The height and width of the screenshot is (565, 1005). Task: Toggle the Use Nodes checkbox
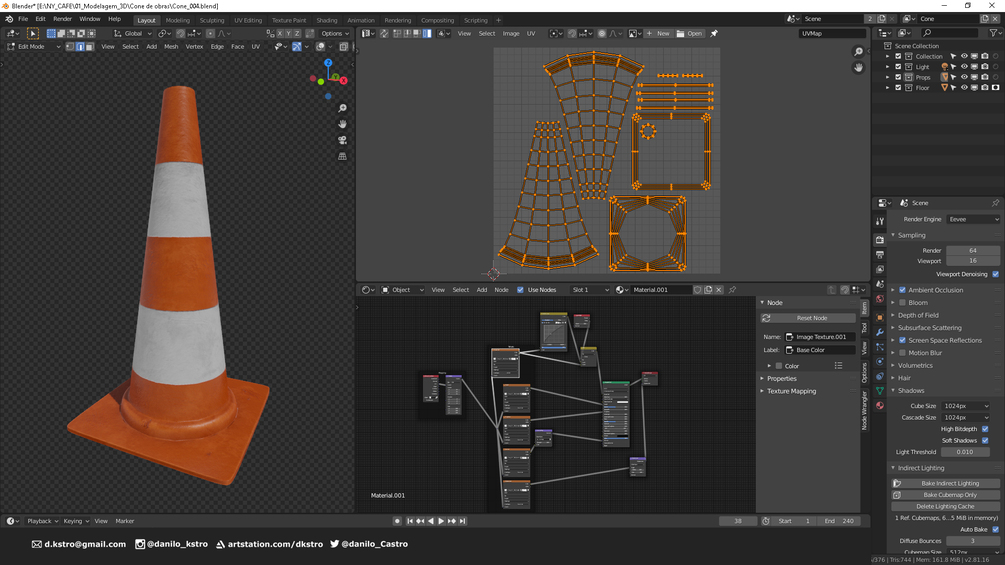(x=520, y=290)
